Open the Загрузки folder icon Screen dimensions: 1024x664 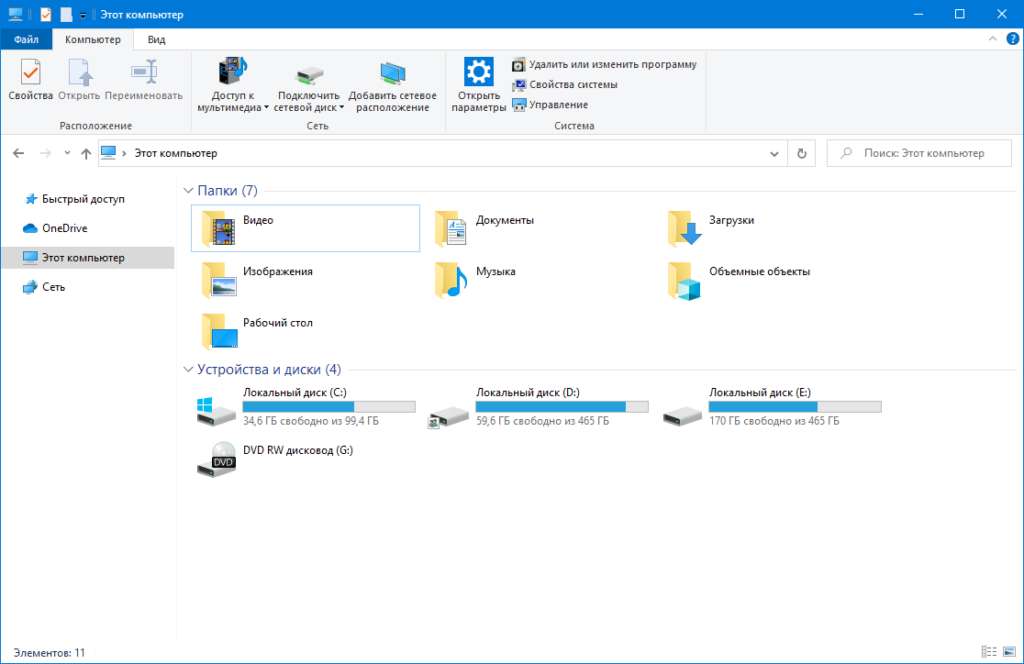coord(685,229)
